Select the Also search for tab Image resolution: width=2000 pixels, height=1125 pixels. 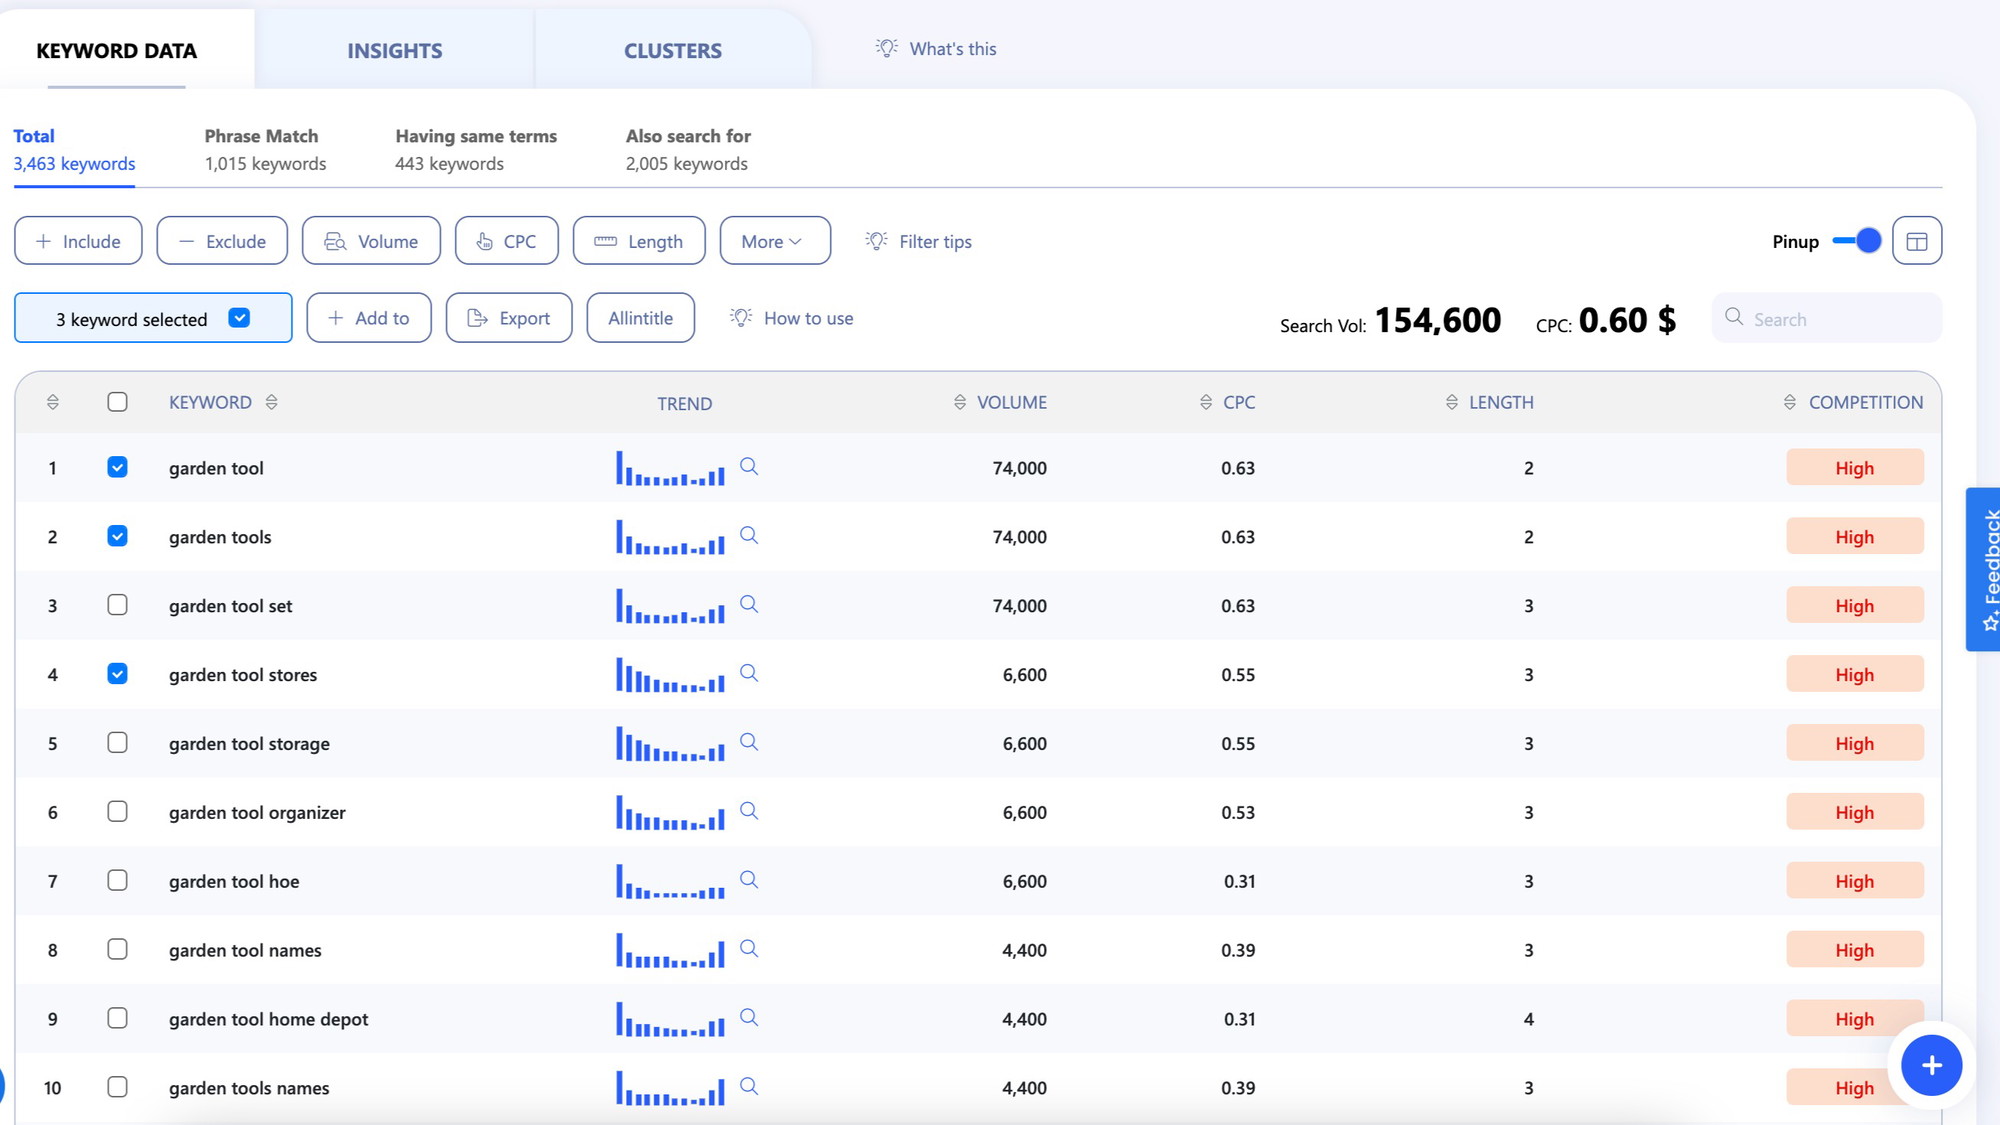coord(688,150)
